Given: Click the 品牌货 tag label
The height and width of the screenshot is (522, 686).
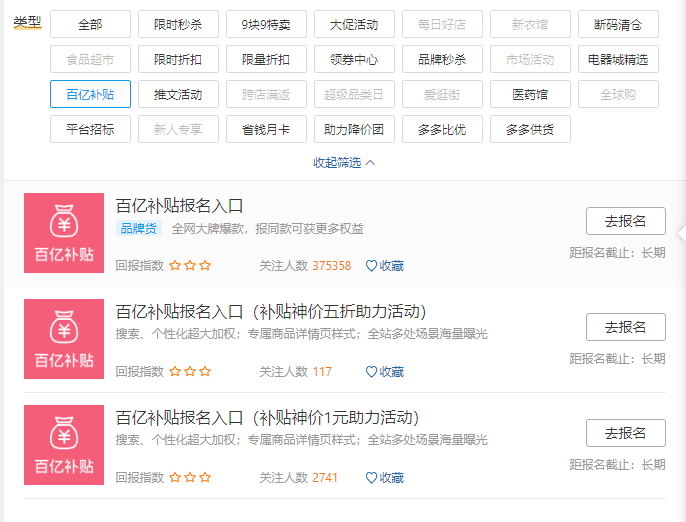Looking at the screenshot, I should (x=139, y=229).
